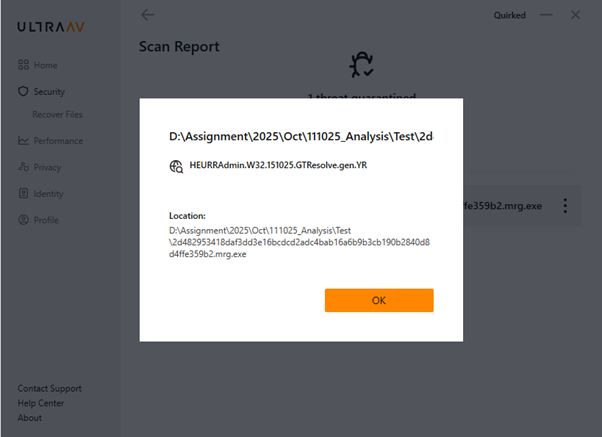Click the Privacy fingerprint icon
The width and height of the screenshot is (602, 437).
[x=22, y=167]
